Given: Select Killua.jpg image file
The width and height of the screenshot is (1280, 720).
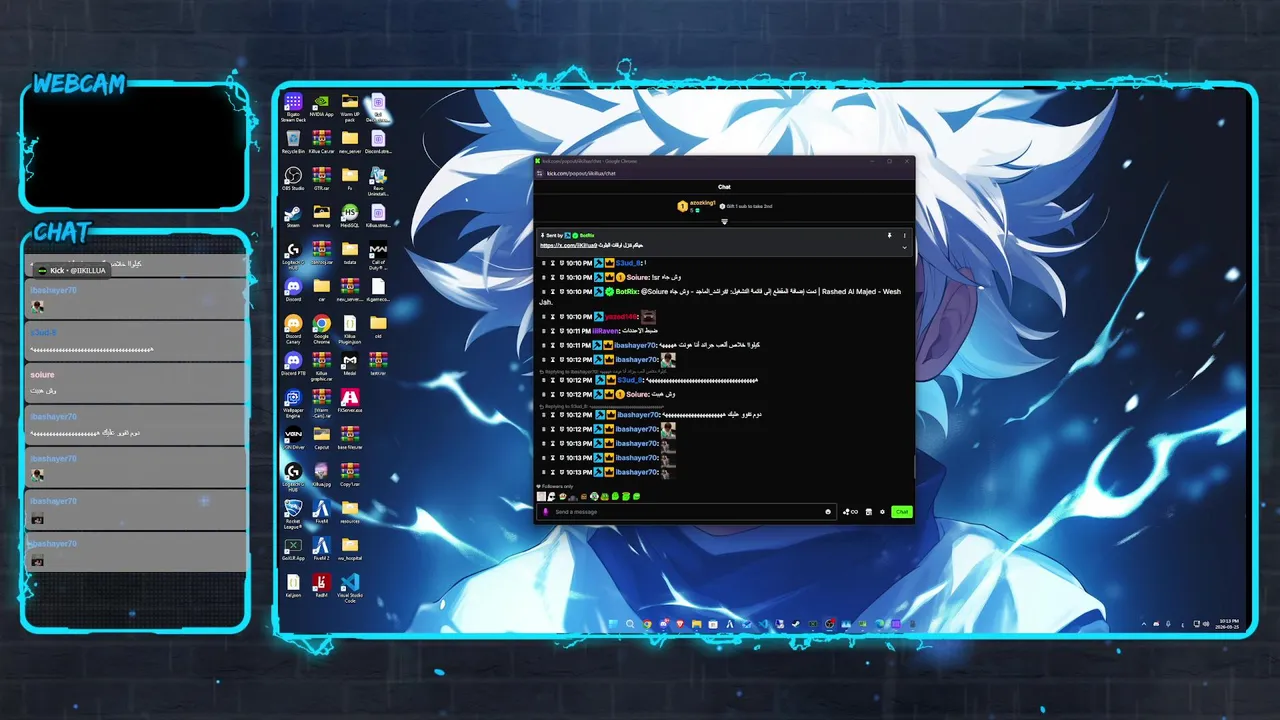Looking at the screenshot, I should tap(321, 475).
